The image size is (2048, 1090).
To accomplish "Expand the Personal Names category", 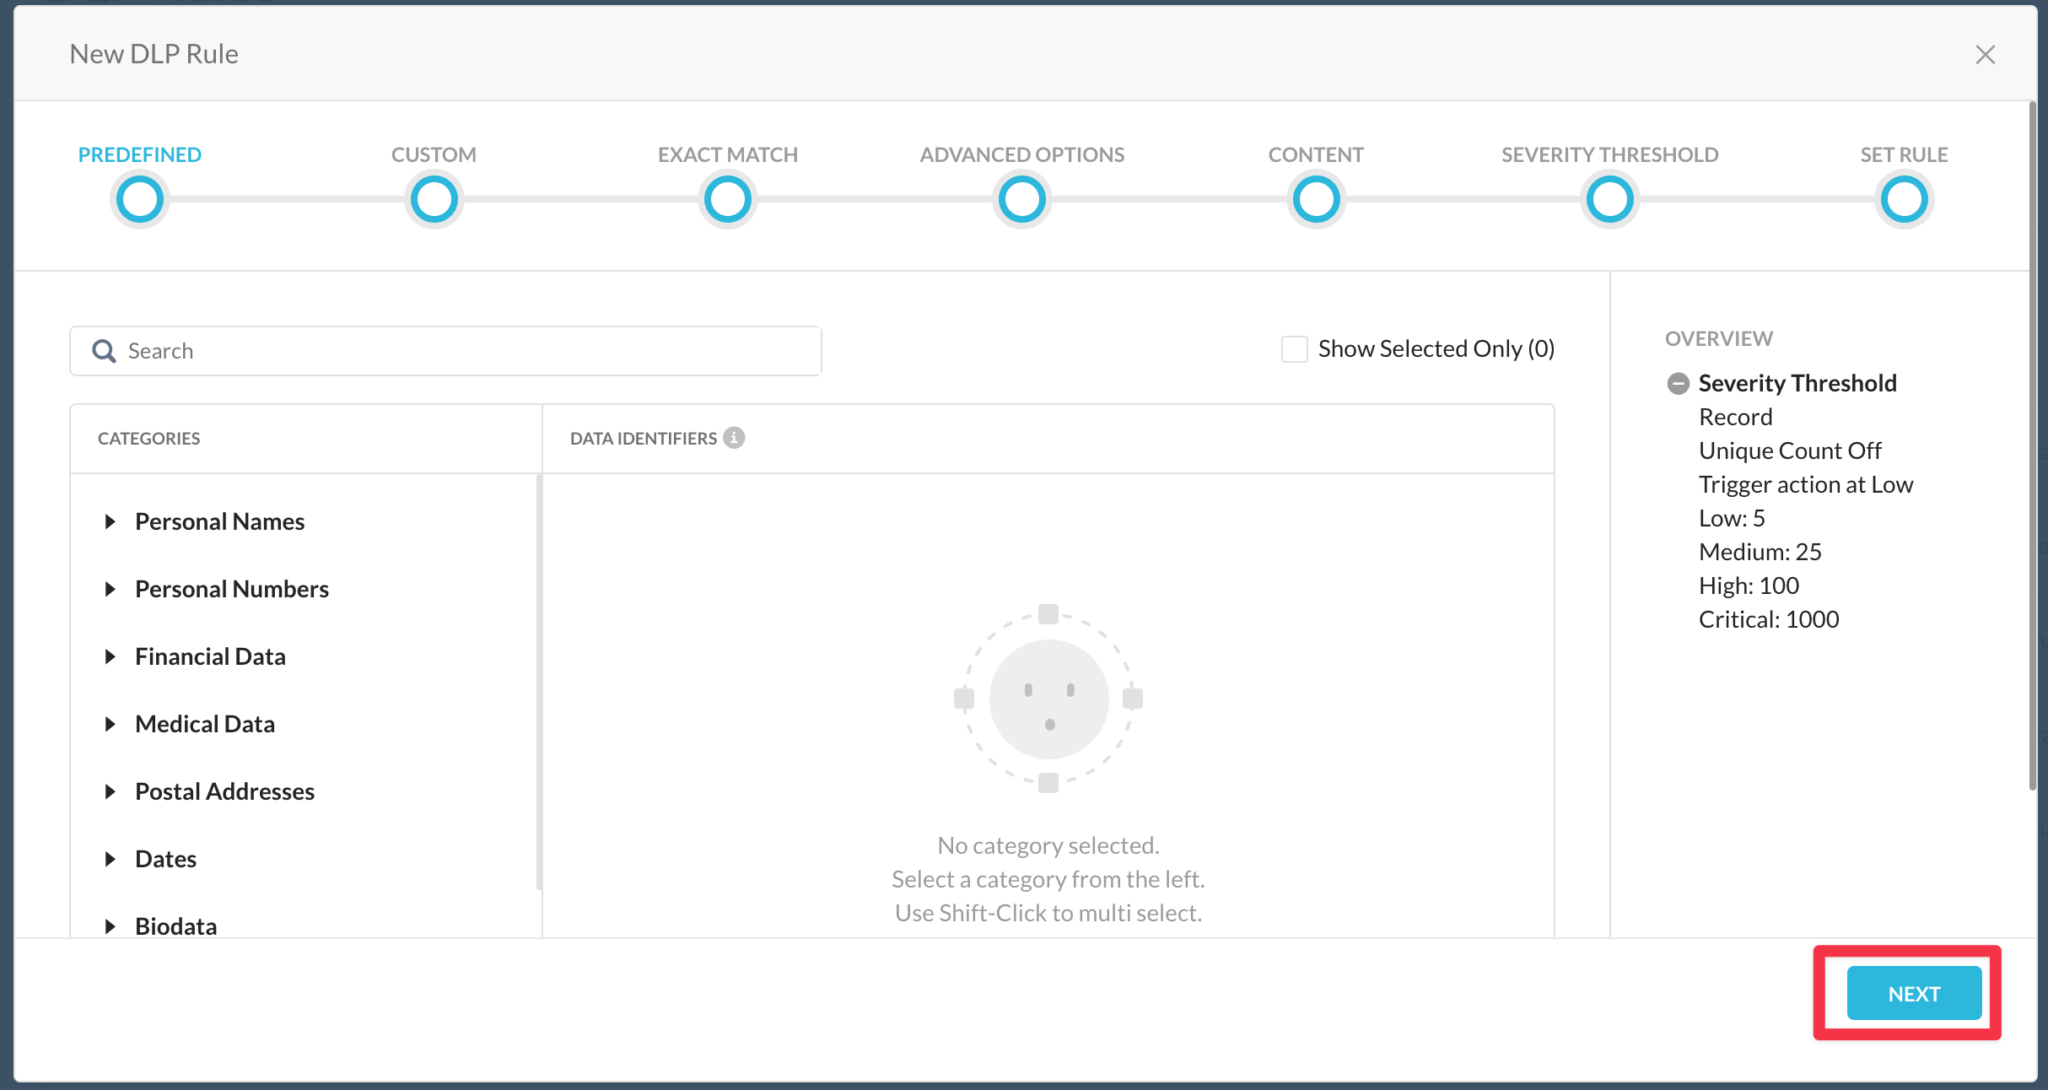I will click(x=110, y=521).
